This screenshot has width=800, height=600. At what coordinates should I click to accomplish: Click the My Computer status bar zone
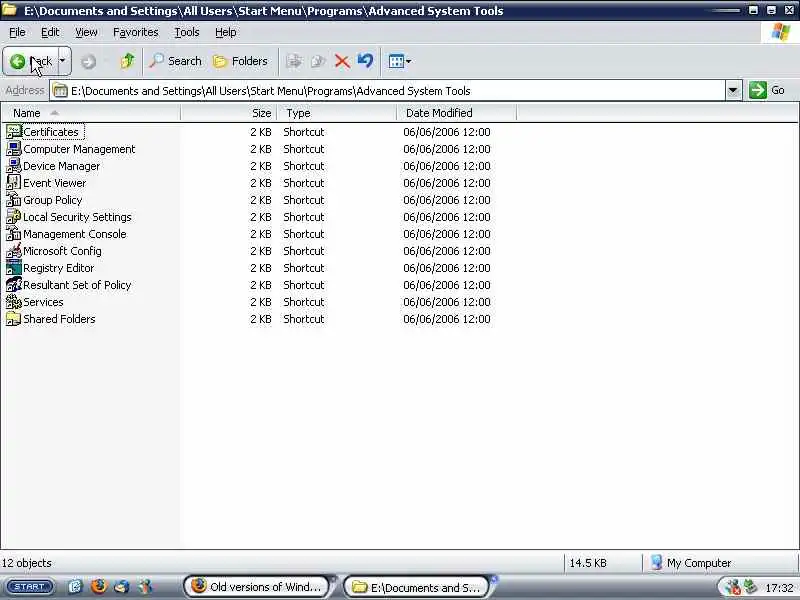pyautogui.click(x=690, y=563)
